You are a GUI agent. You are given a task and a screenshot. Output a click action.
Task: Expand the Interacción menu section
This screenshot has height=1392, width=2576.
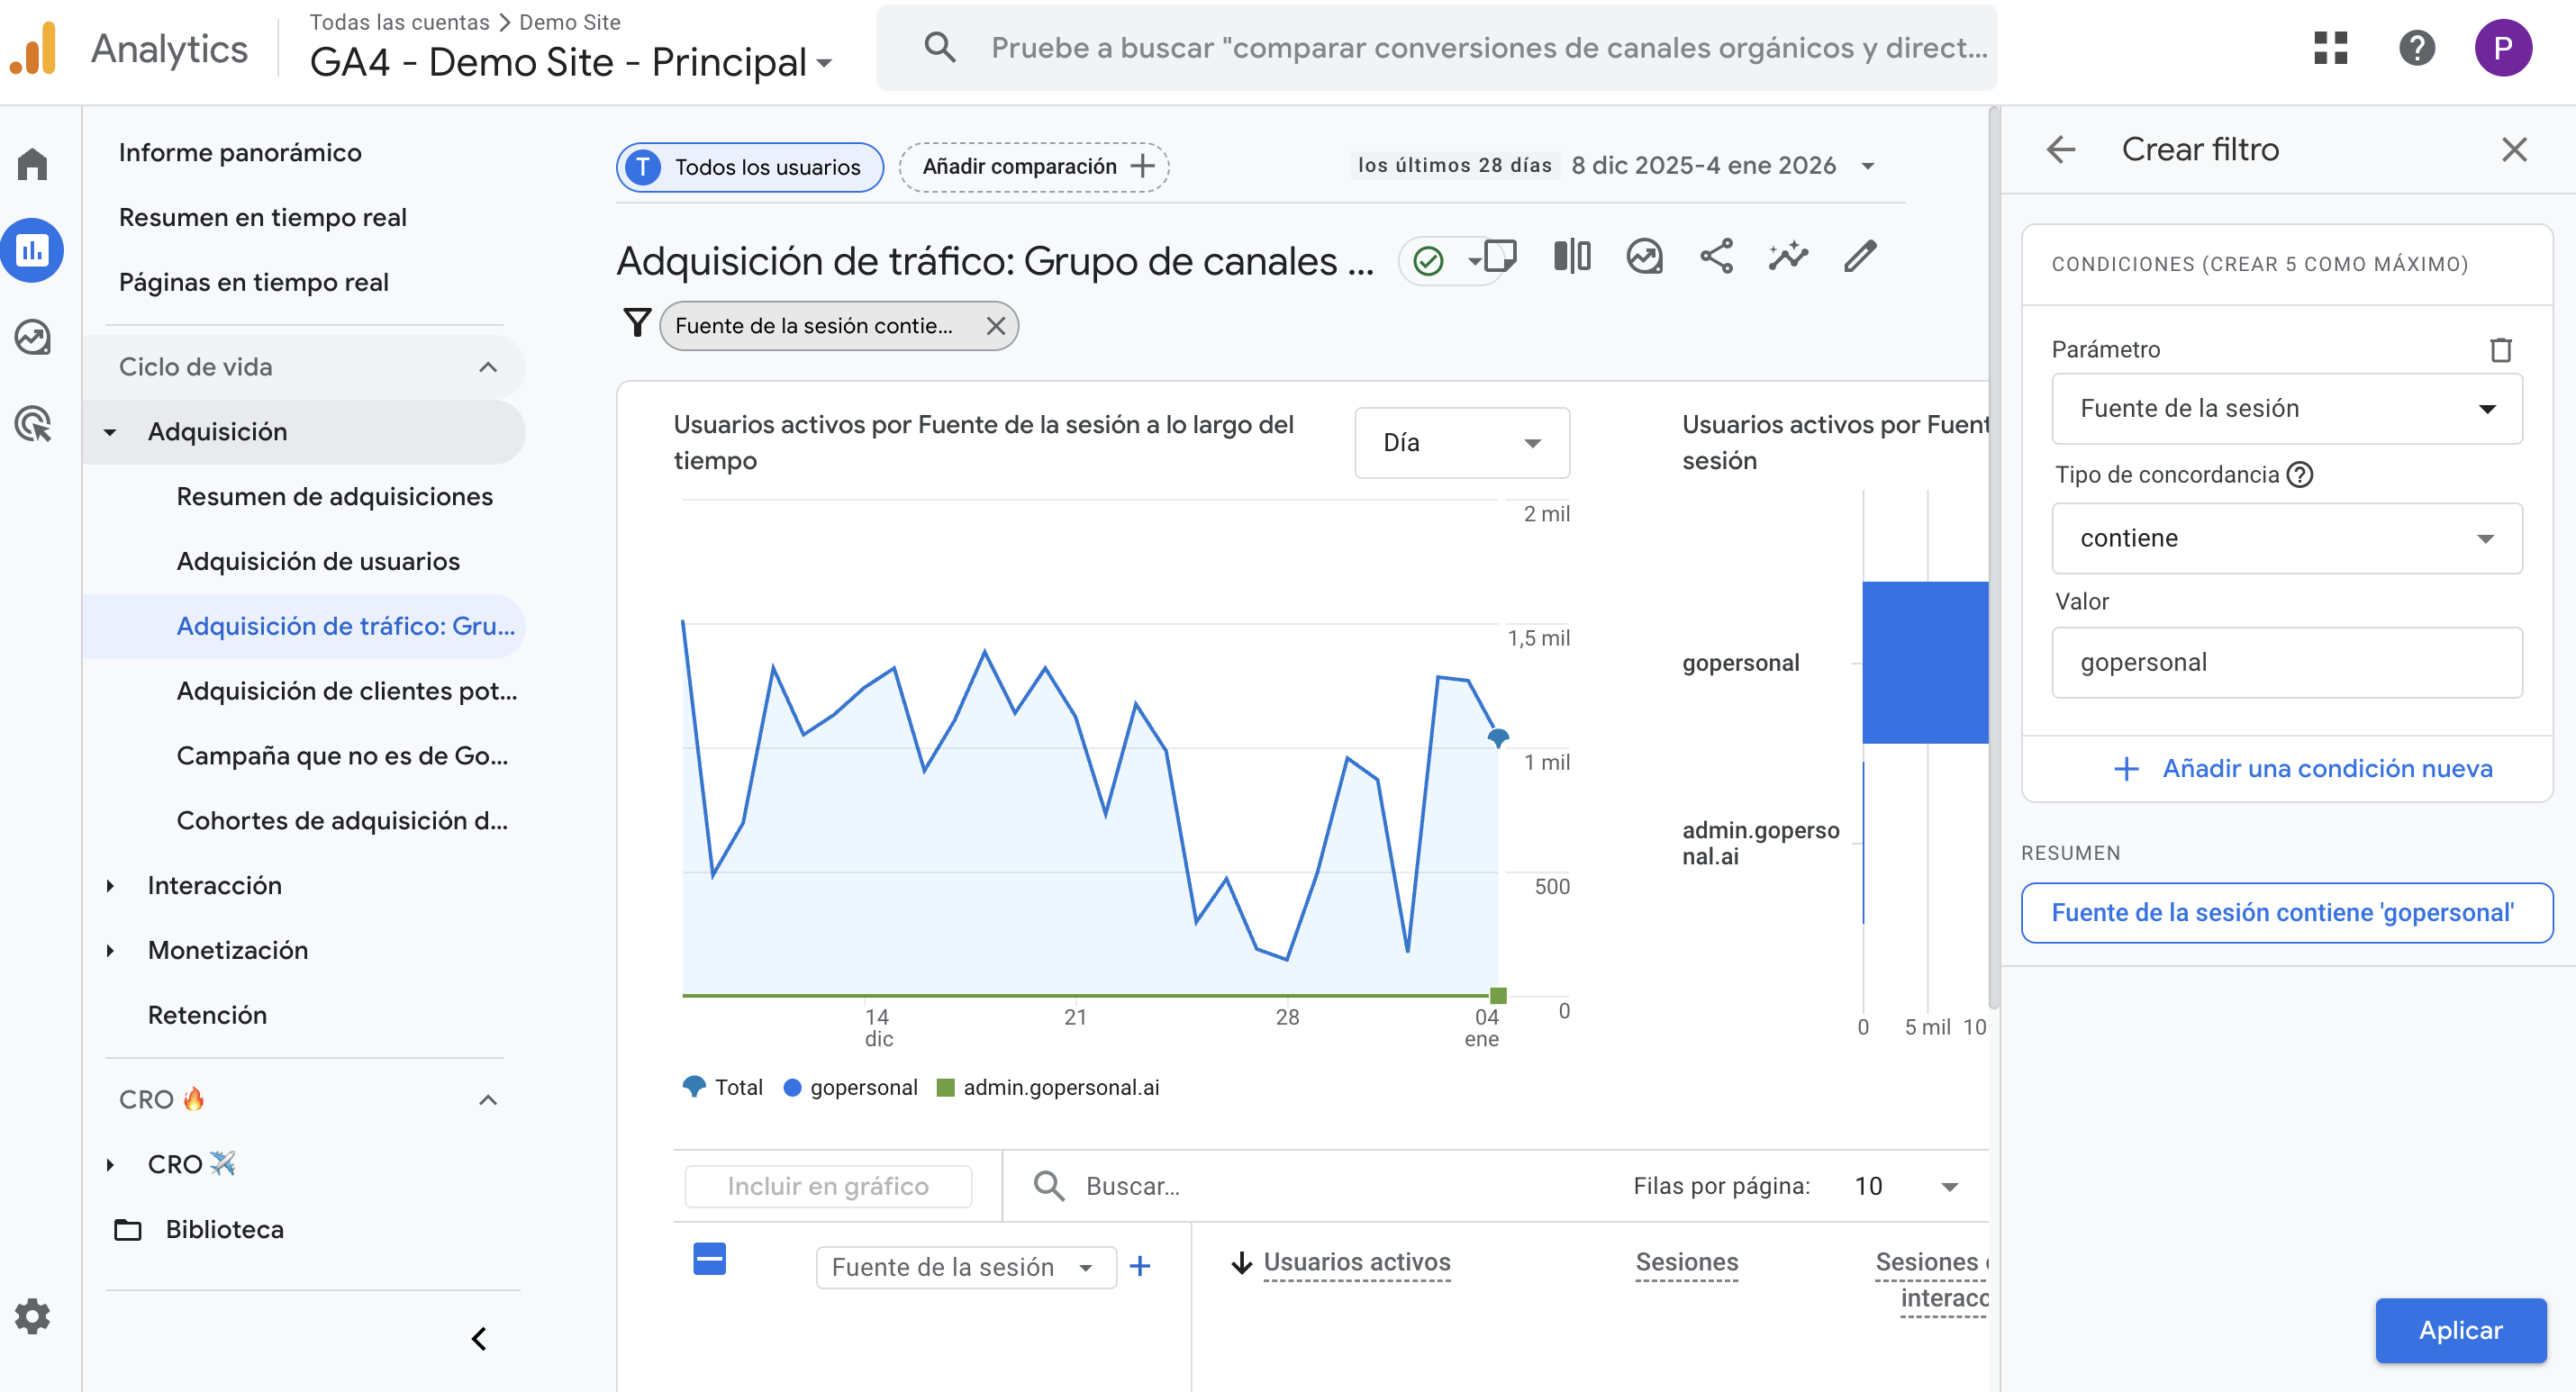(214, 885)
